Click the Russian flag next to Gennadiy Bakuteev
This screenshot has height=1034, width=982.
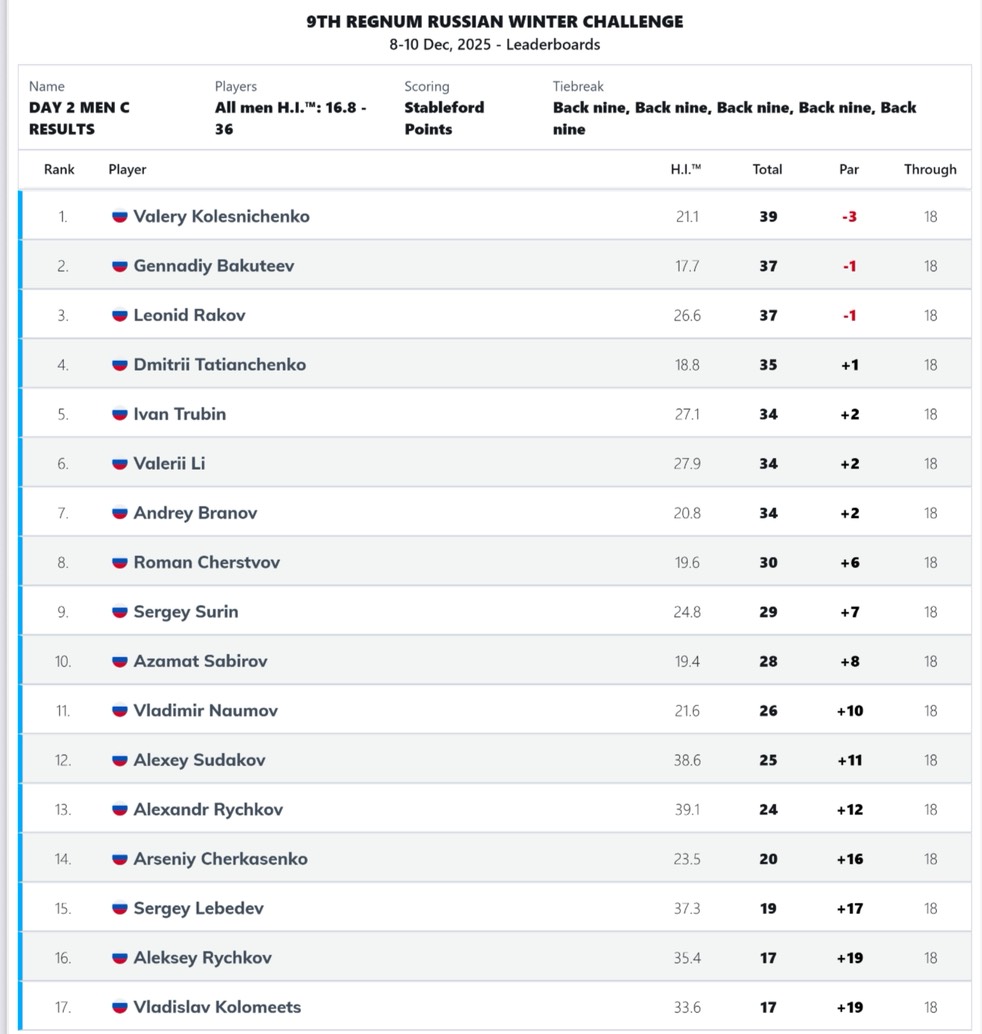pos(119,266)
